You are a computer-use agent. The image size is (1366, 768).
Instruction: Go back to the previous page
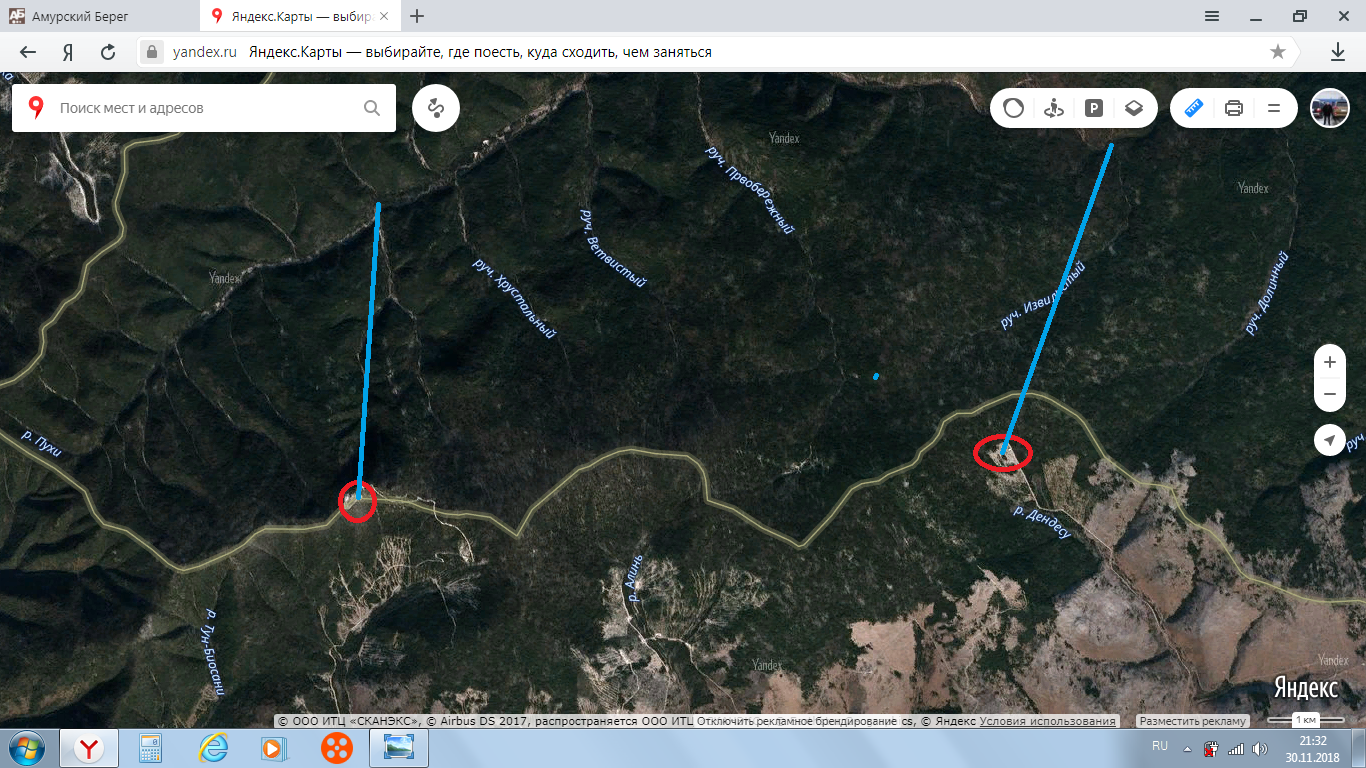[x=28, y=52]
